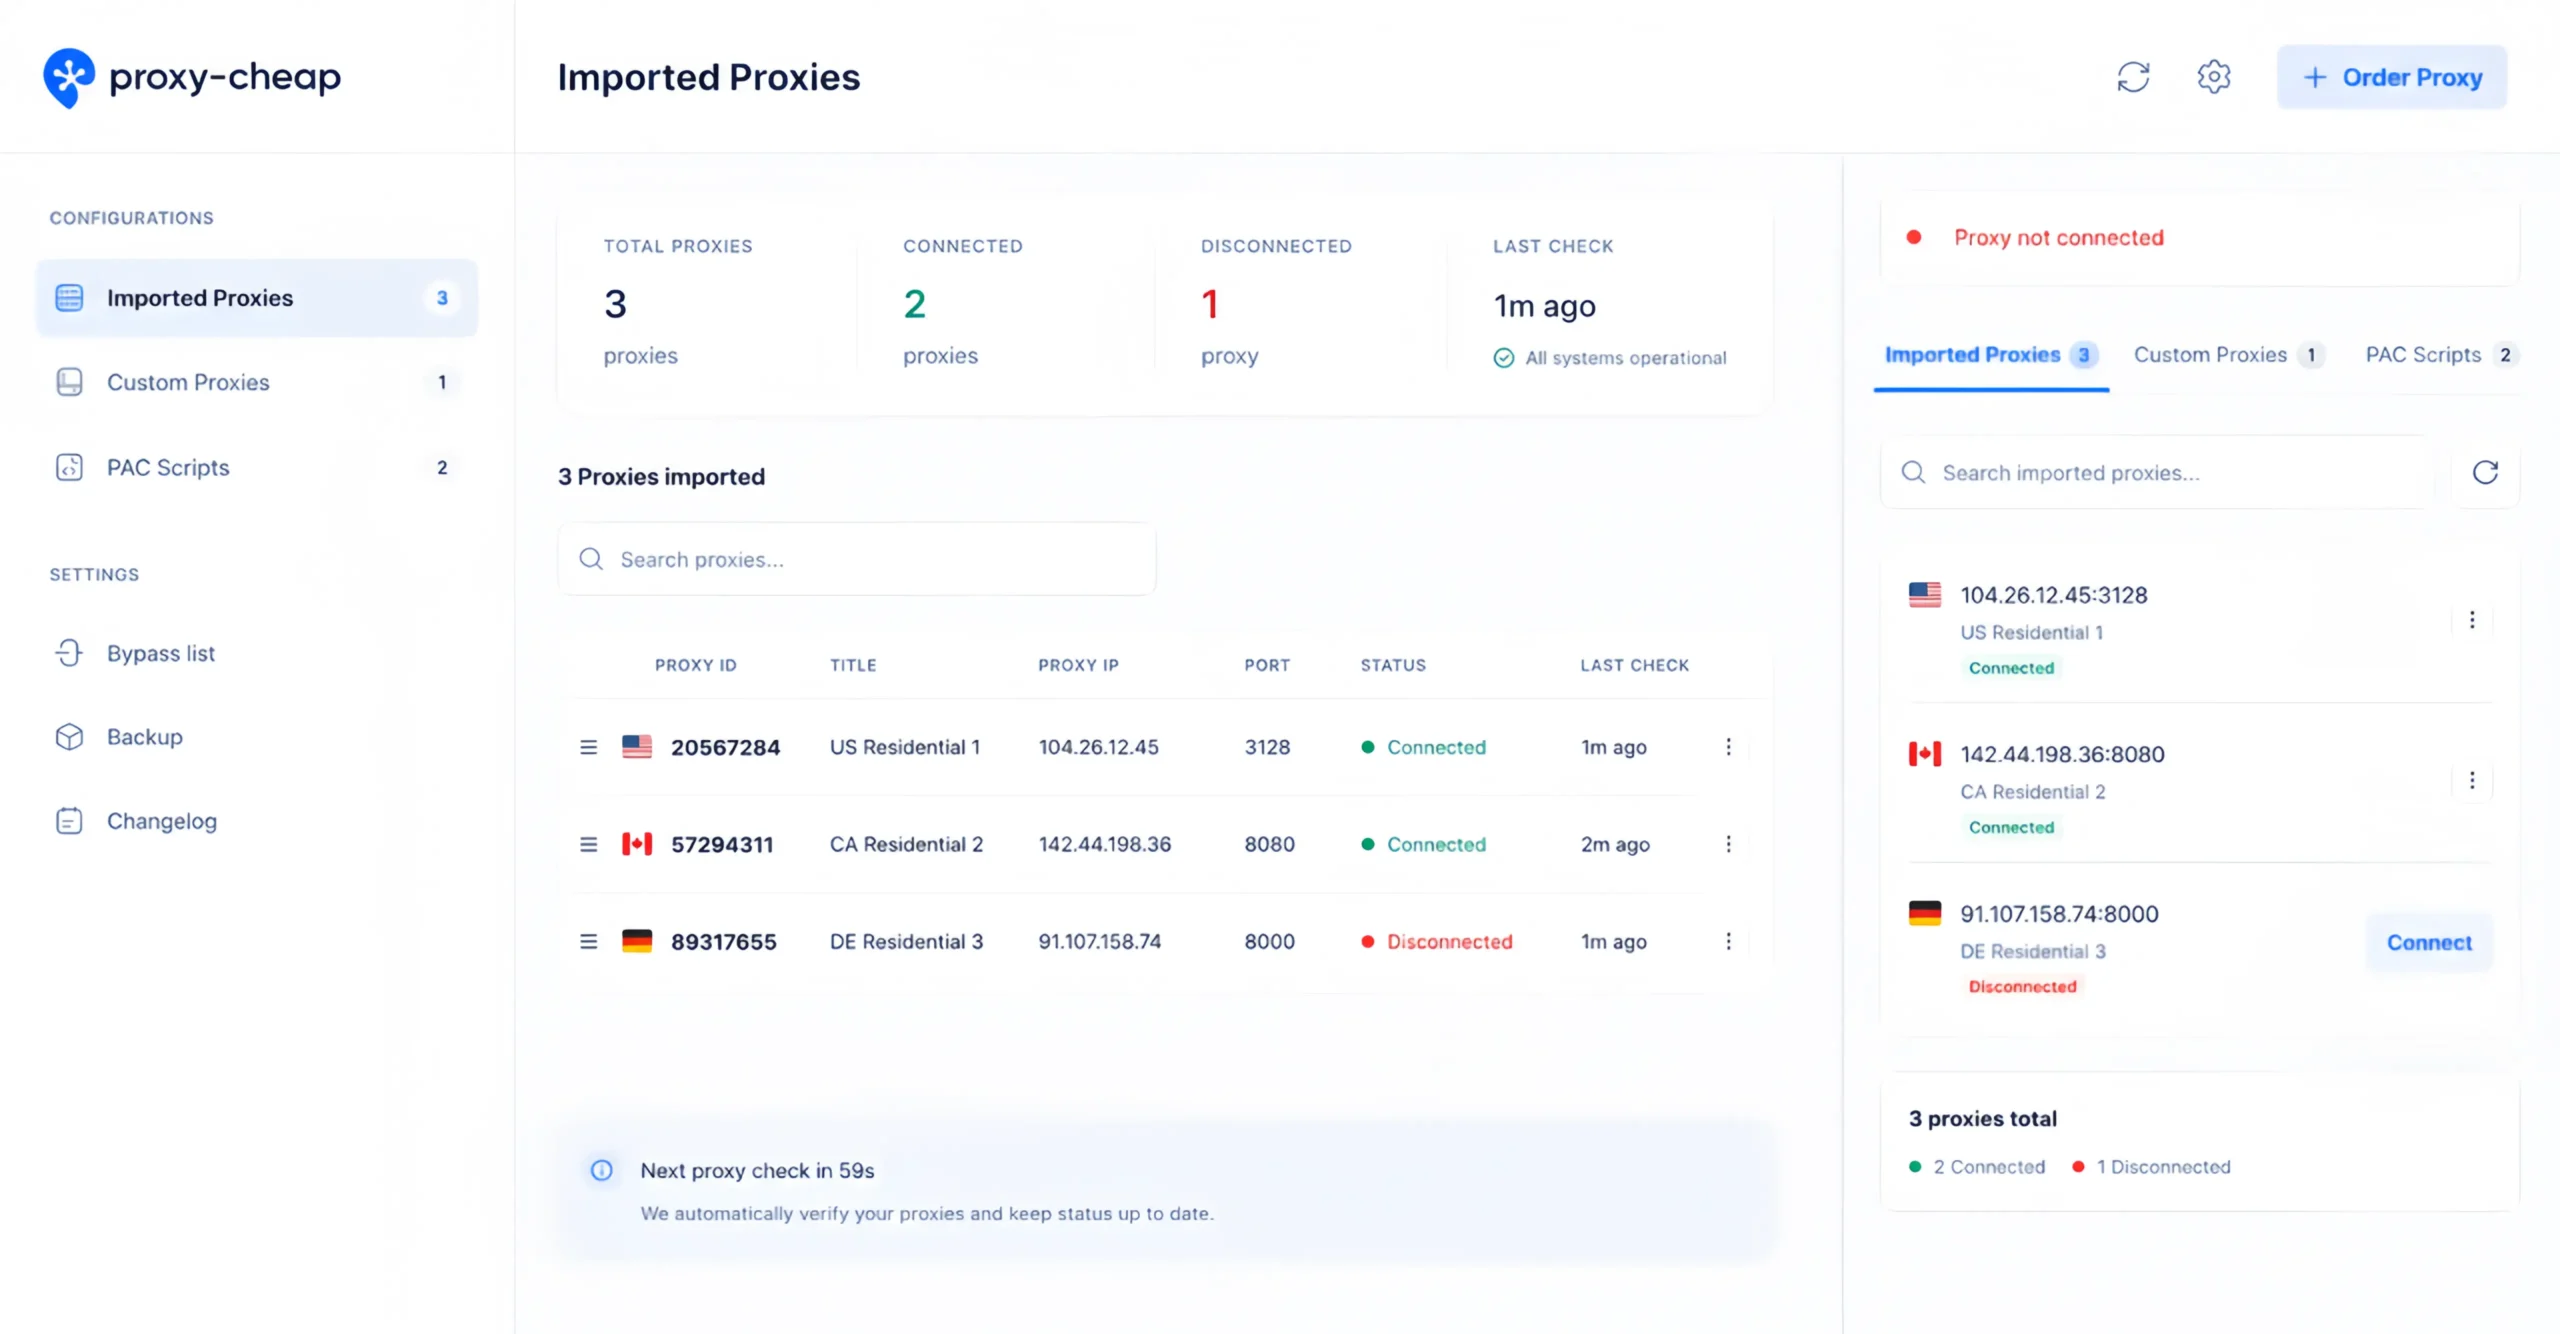Open kebab menu for 104.26.12.45:3128 card

click(x=2472, y=620)
